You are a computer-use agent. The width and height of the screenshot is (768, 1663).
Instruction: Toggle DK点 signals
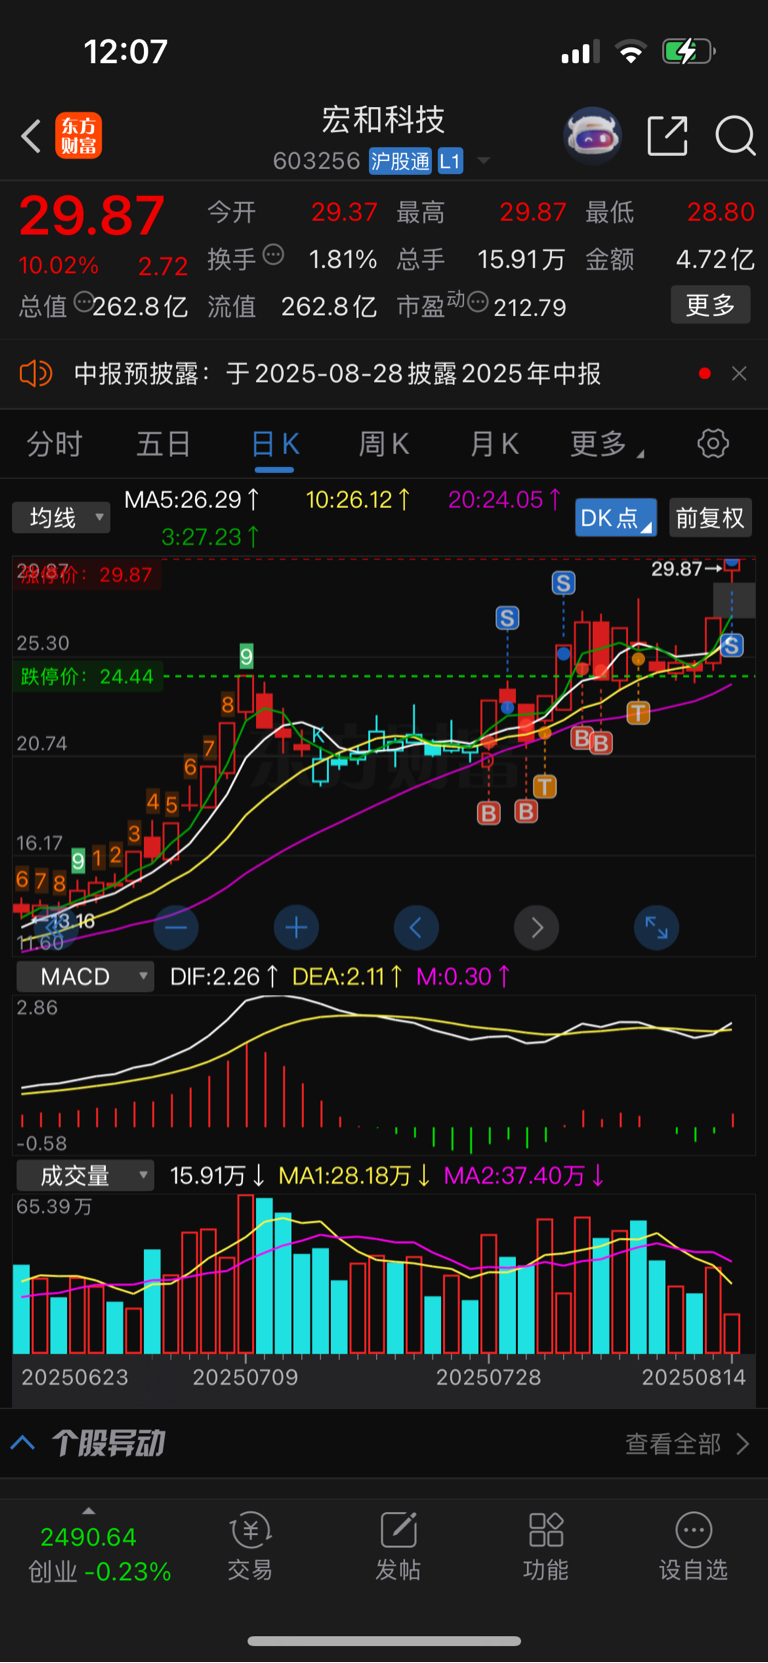point(616,517)
